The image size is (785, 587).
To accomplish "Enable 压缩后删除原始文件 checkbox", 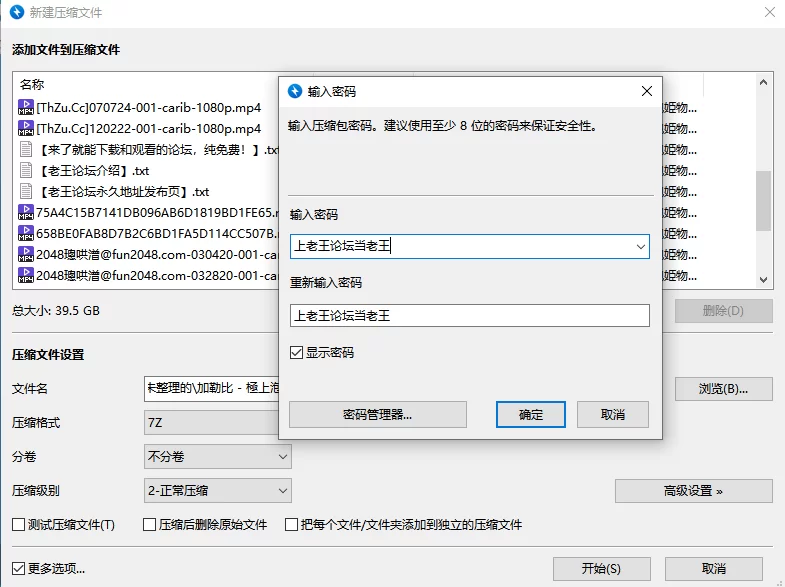I will (x=149, y=524).
